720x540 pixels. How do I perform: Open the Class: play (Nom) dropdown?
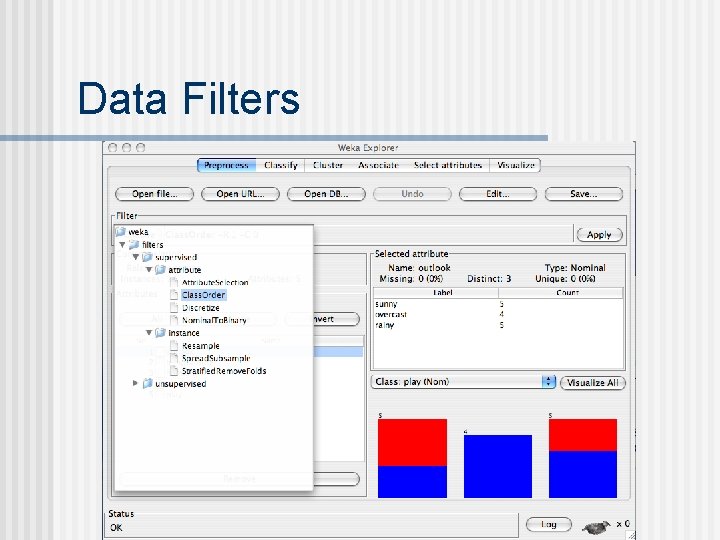point(463,382)
